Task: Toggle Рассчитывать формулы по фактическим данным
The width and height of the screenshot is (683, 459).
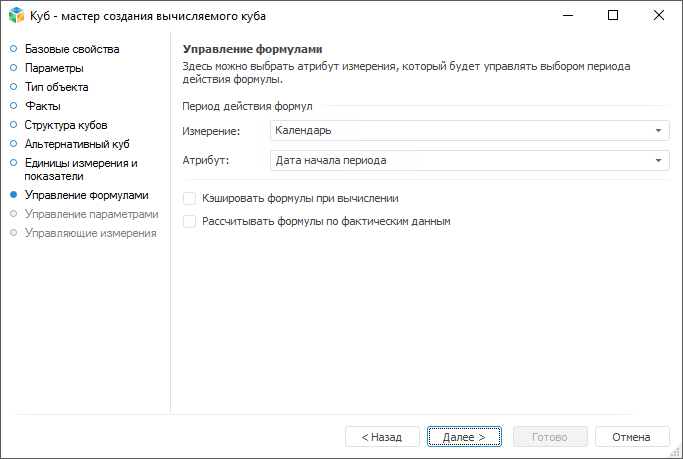Action: tap(190, 221)
